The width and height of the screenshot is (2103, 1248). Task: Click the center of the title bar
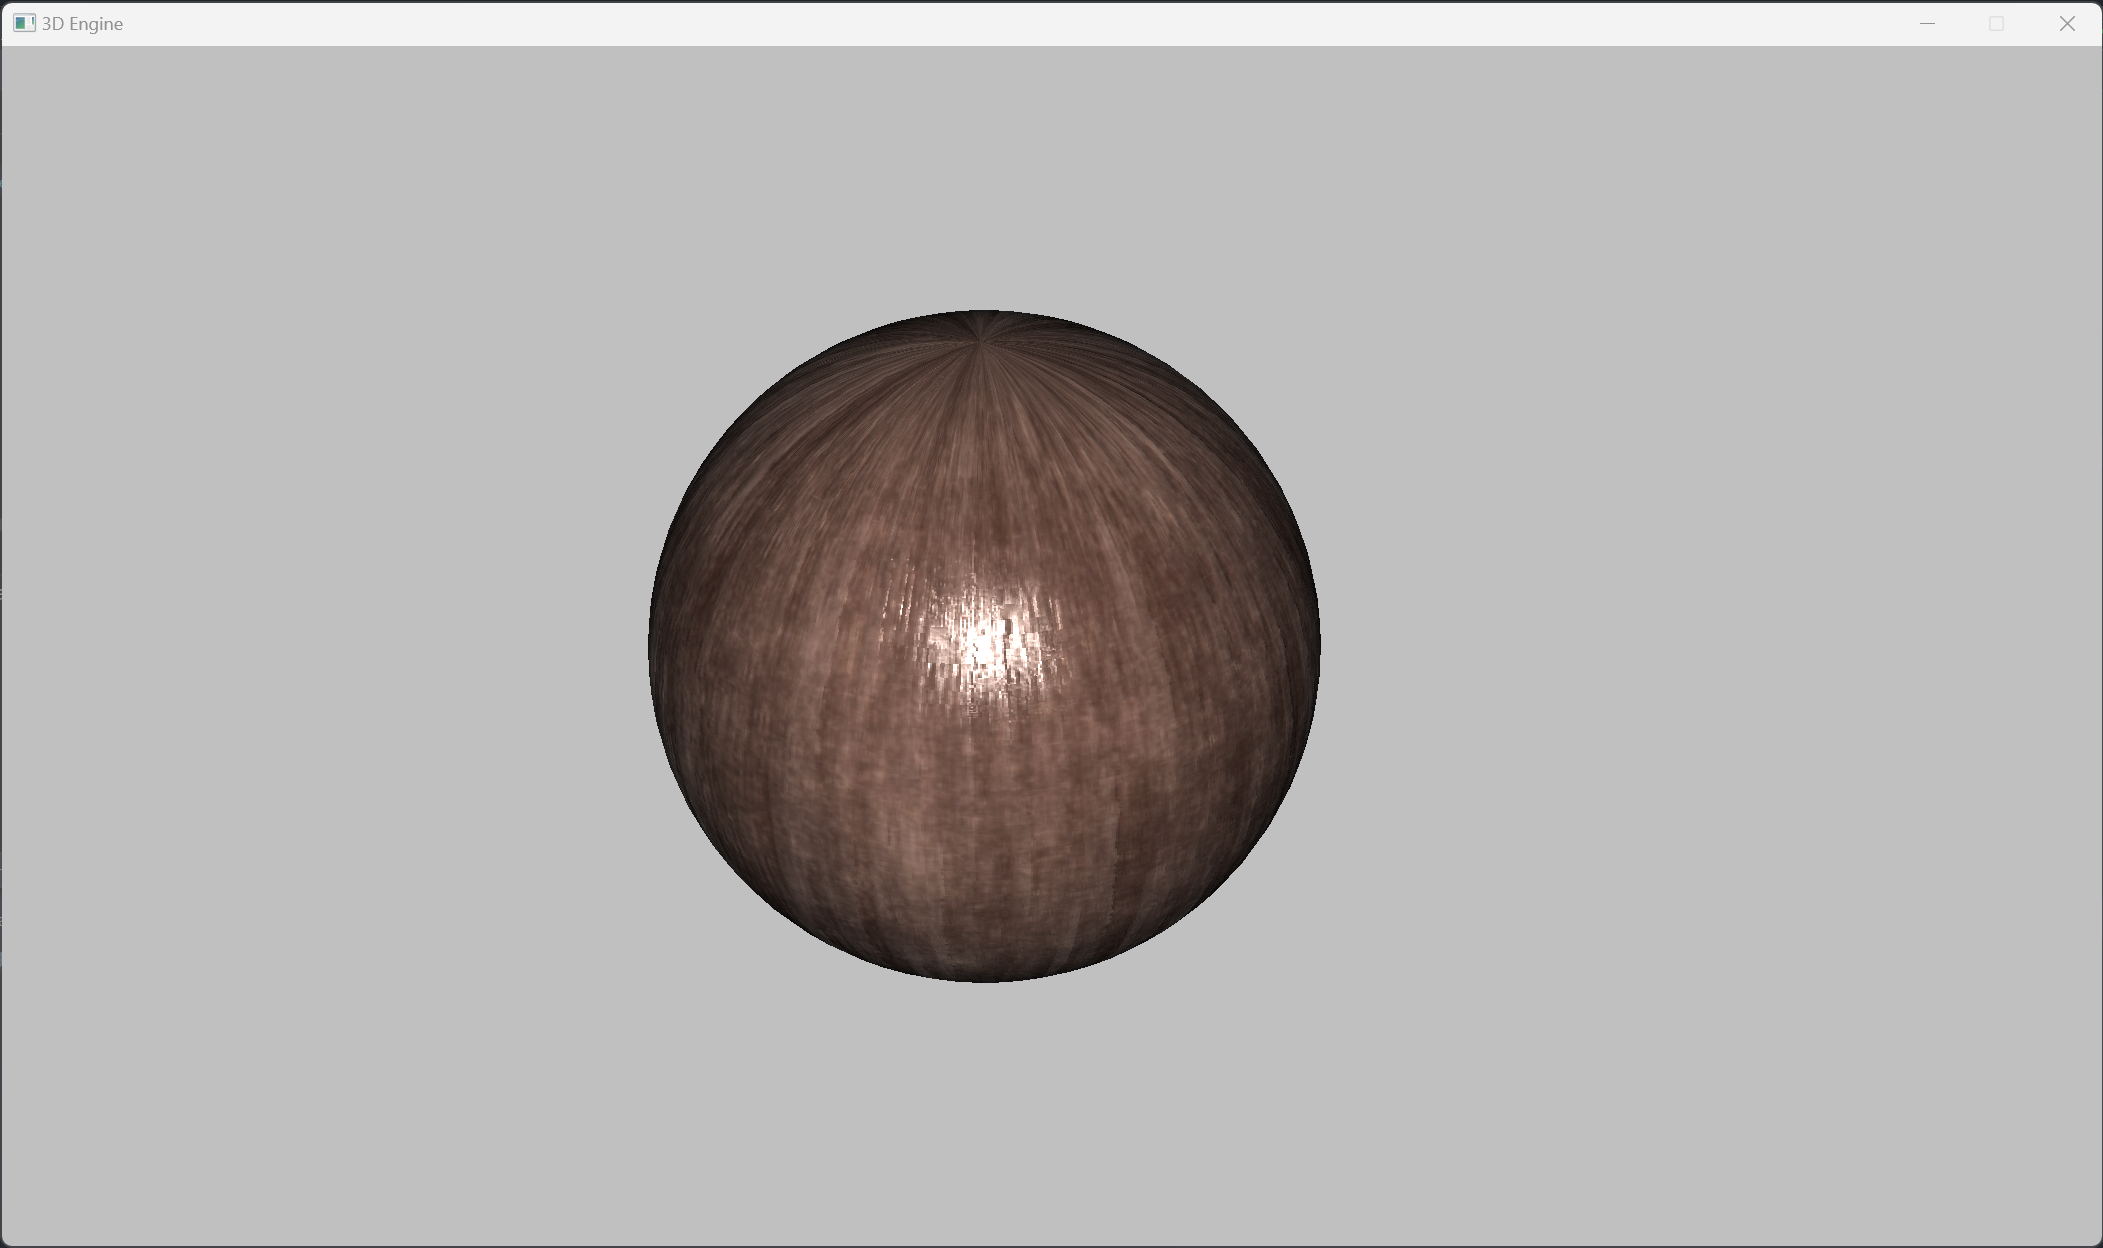coord(1050,23)
